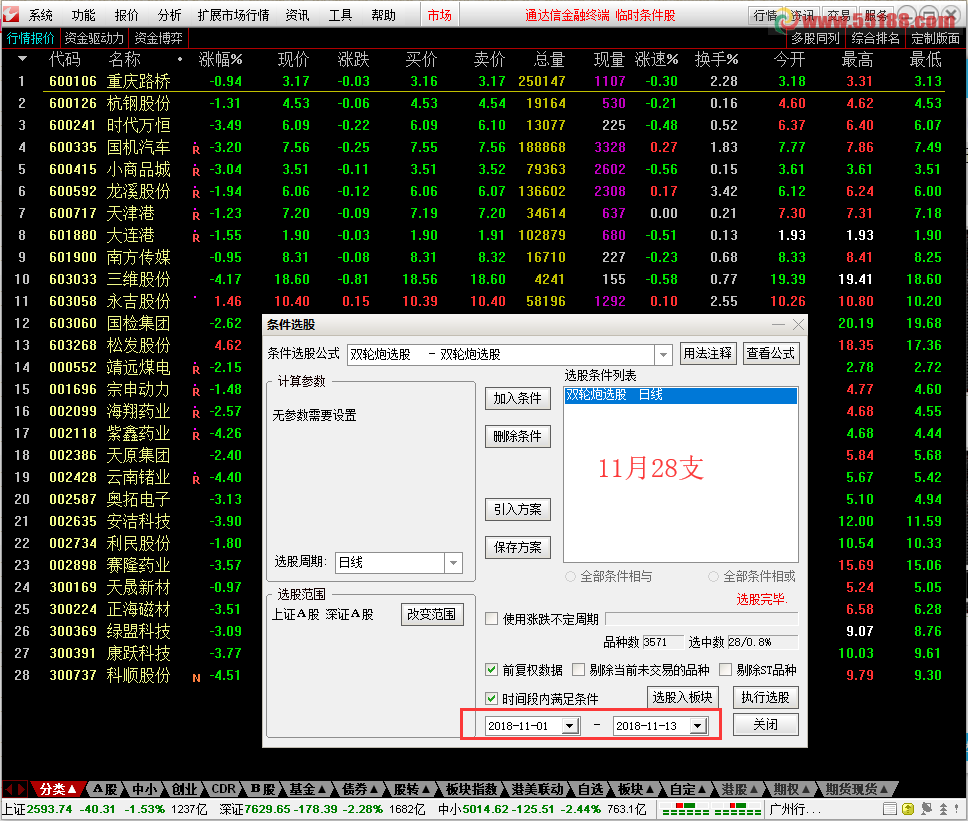Click the 查看公式 button
The width and height of the screenshot is (968, 821).
point(771,354)
